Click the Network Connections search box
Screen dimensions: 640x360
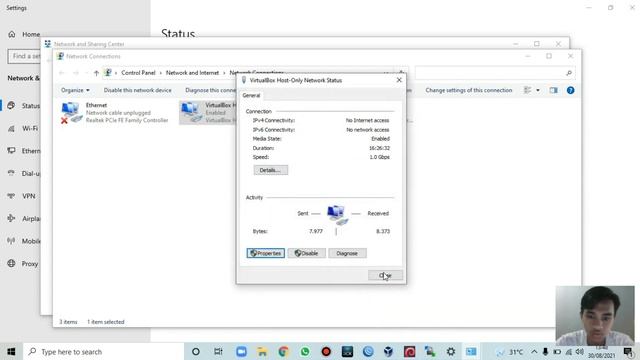coord(489,73)
